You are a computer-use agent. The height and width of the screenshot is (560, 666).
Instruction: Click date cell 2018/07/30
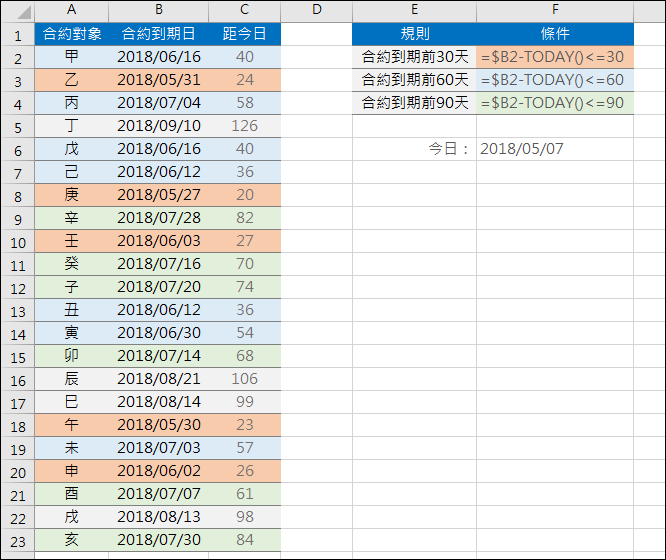click(158, 540)
